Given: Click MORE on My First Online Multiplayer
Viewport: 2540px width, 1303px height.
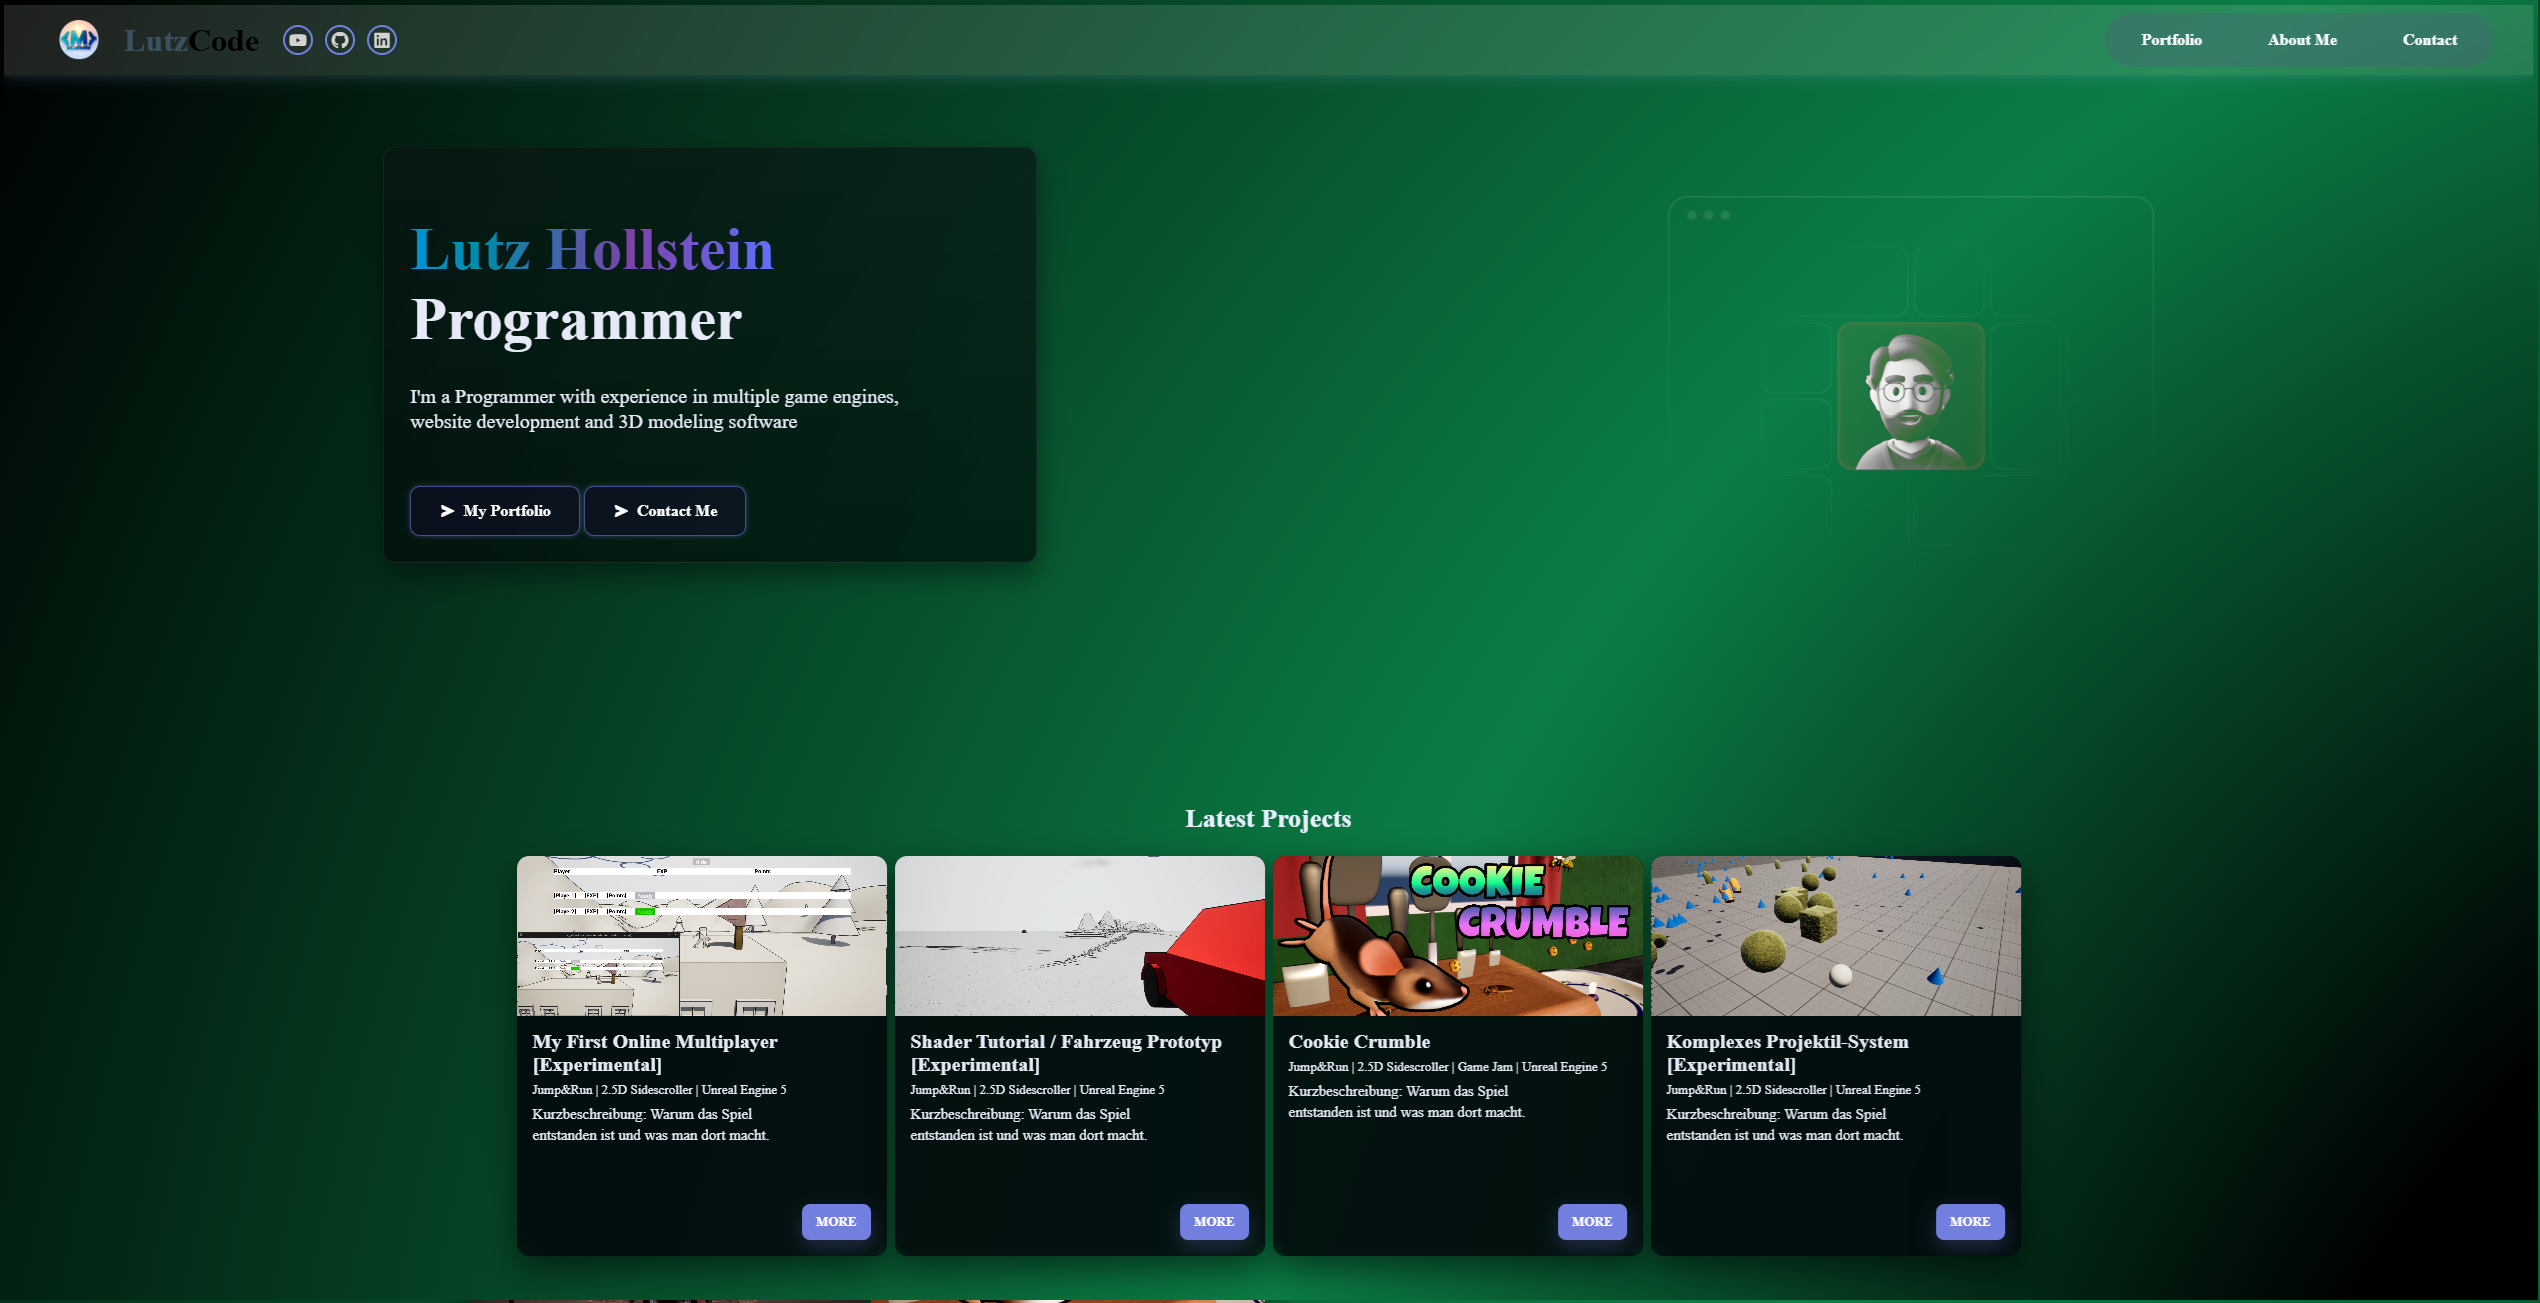Looking at the screenshot, I should 836,1221.
